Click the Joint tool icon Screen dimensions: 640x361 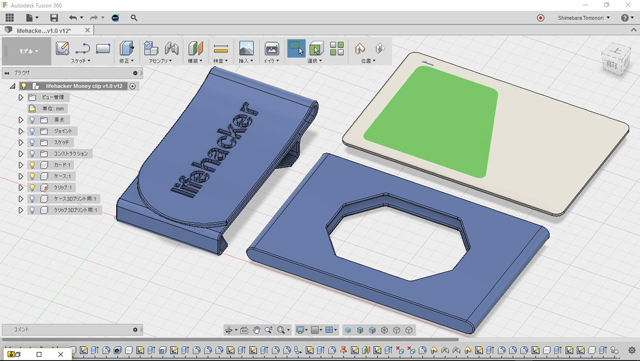(x=172, y=49)
